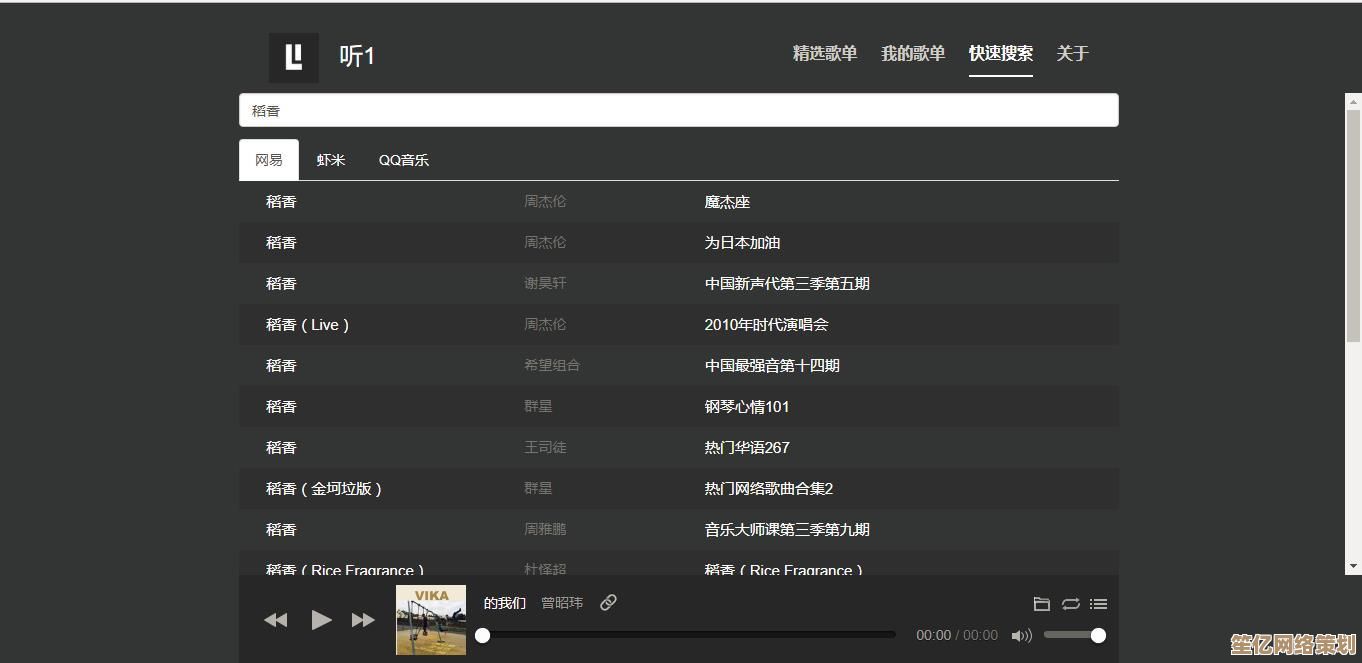Viewport: 1362px width, 663px height.
Task: Click the VIKA album cover thumbnail
Action: click(431, 620)
